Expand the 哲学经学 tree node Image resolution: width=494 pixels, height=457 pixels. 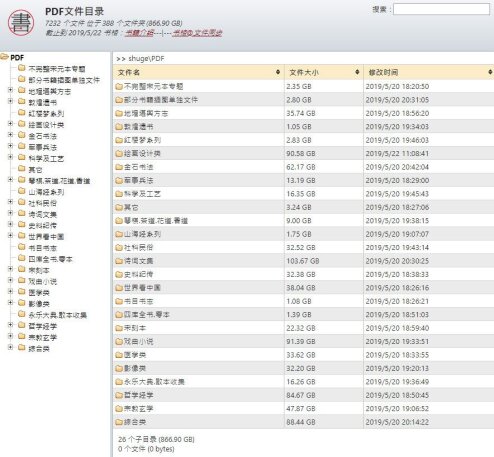click(x=10, y=325)
